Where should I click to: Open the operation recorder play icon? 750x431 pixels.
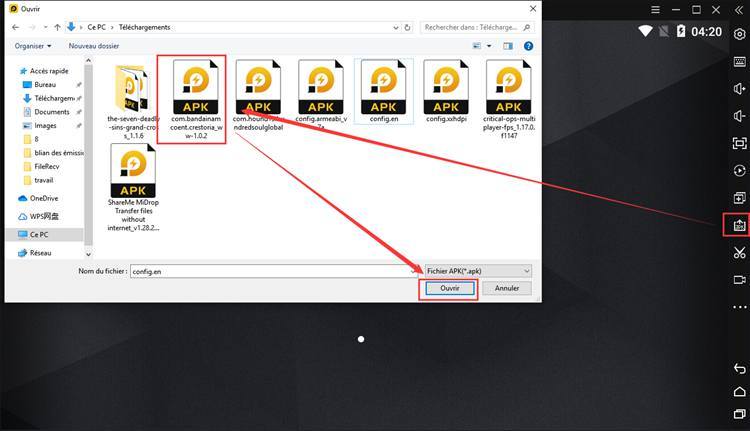739,170
